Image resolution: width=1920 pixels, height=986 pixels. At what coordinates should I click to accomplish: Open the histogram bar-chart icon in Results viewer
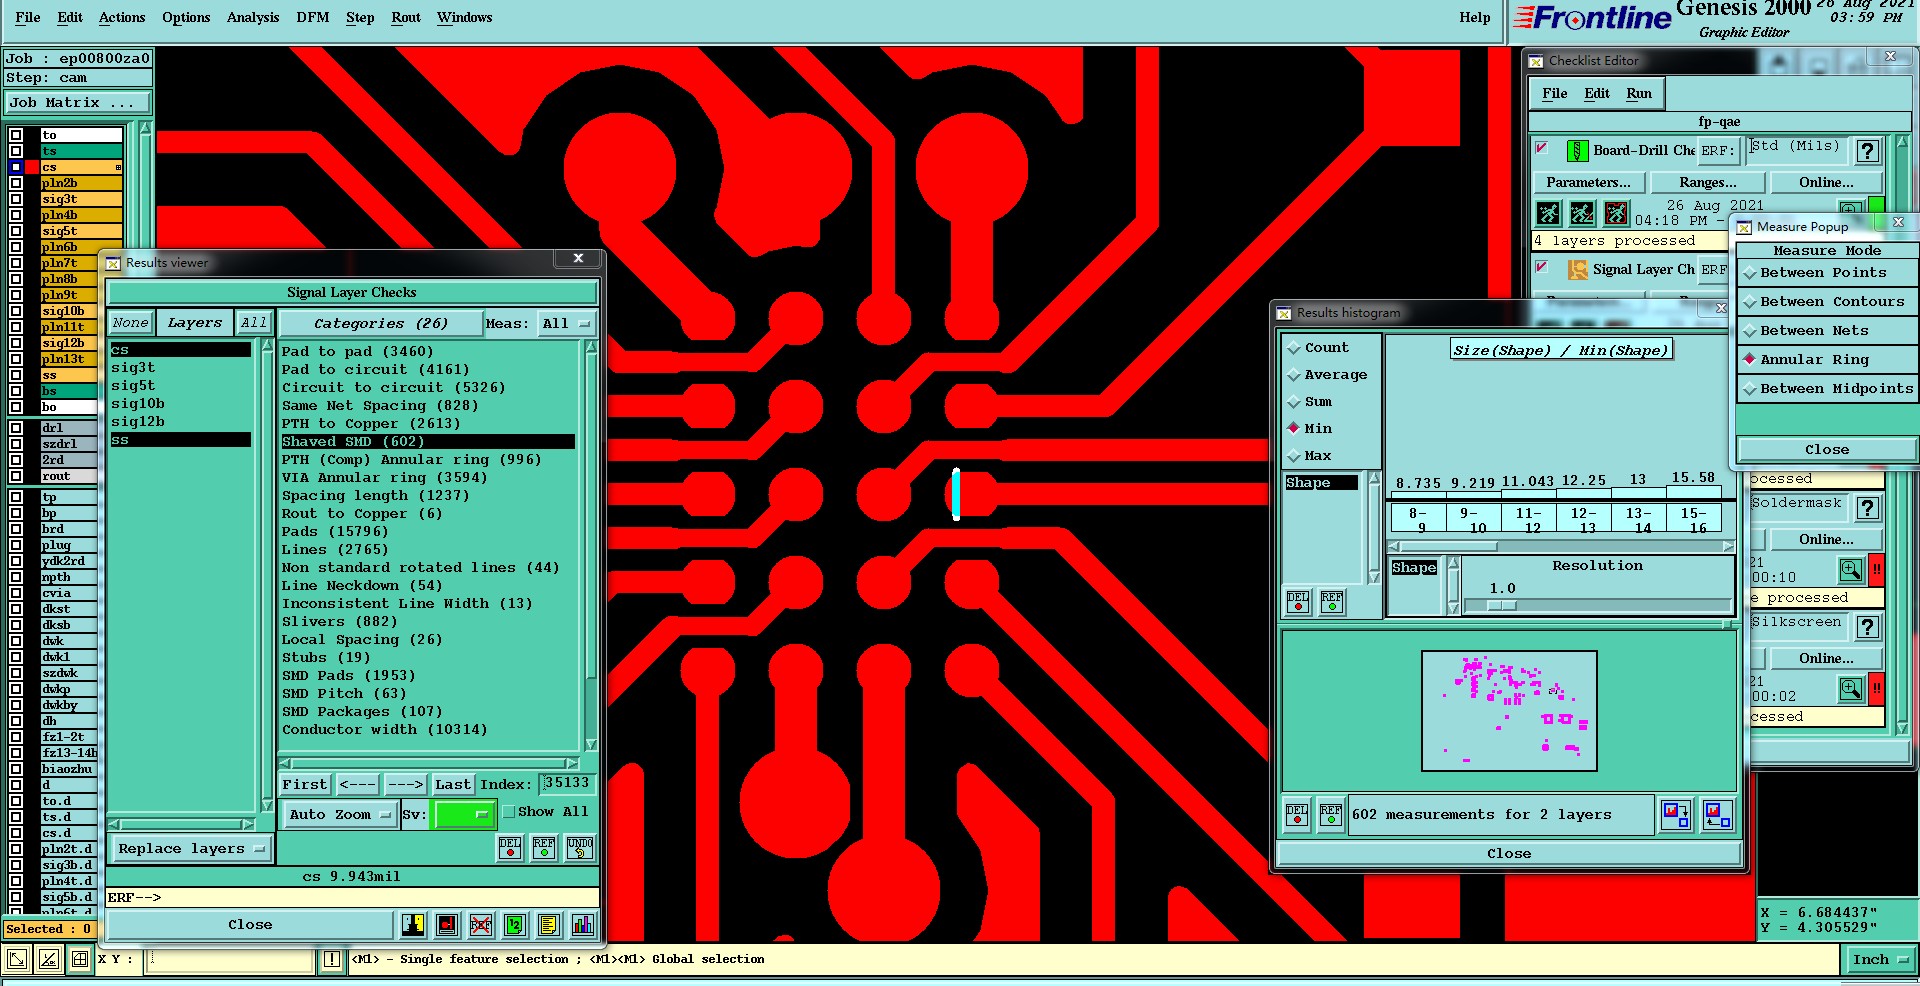point(583,925)
